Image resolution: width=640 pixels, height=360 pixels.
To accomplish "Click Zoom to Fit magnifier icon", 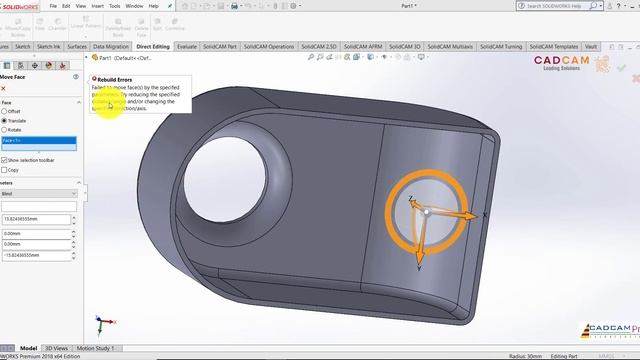I will [x=311, y=57].
